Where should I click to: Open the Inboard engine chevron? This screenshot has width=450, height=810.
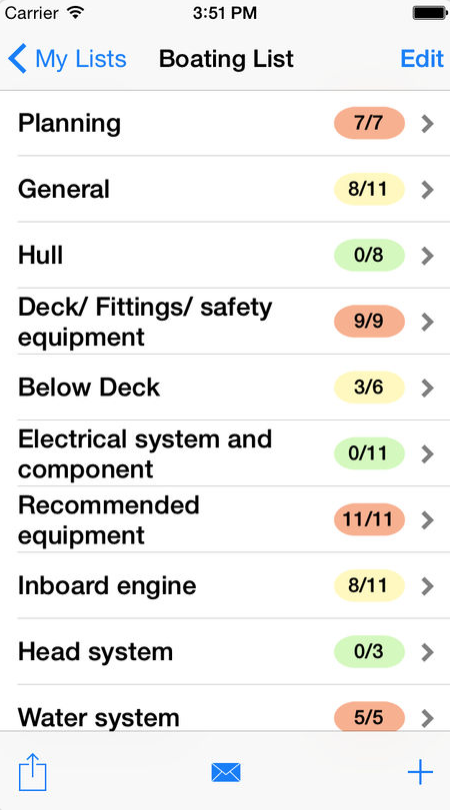click(427, 586)
